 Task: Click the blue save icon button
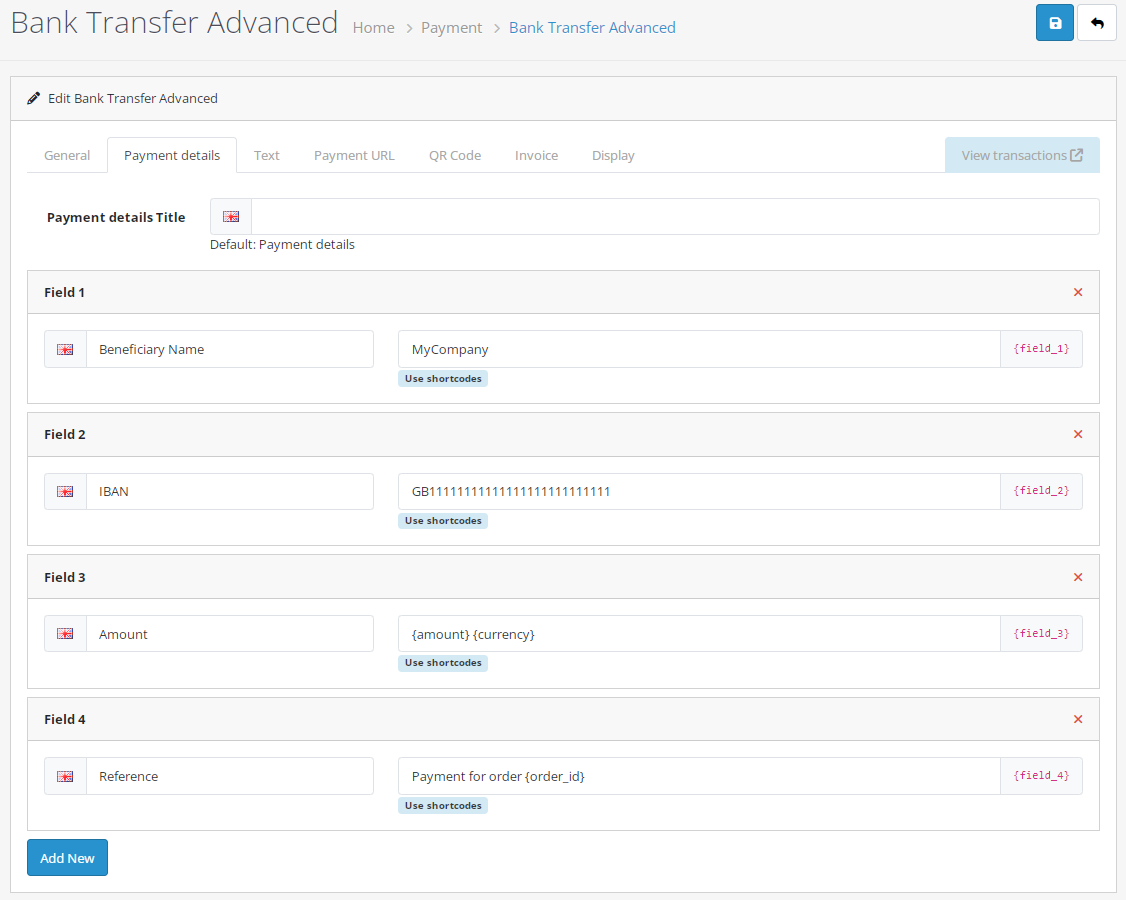(x=1054, y=23)
